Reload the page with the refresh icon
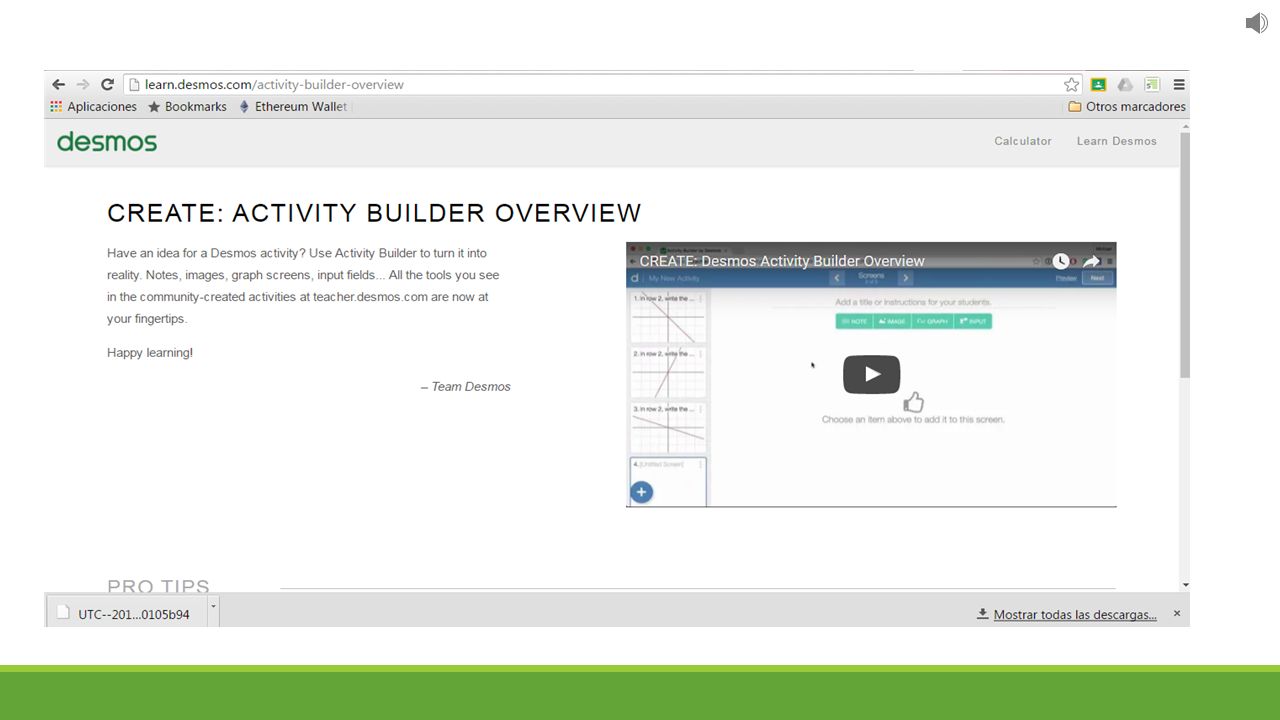1280x720 pixels. [107, 85]
